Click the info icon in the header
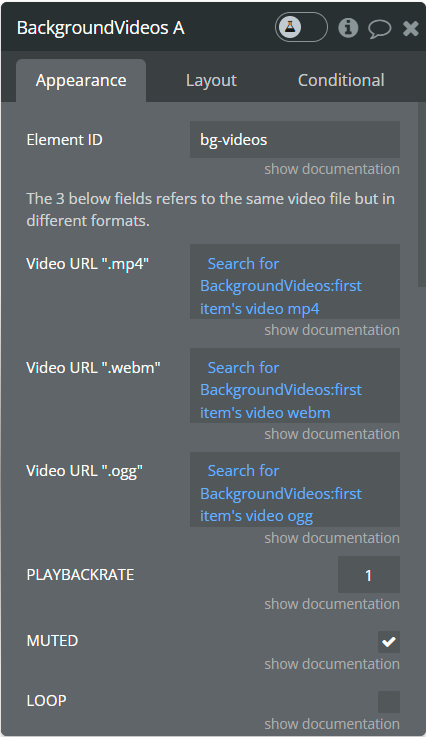This screenshot has height=737, width=426. (348, 28)
